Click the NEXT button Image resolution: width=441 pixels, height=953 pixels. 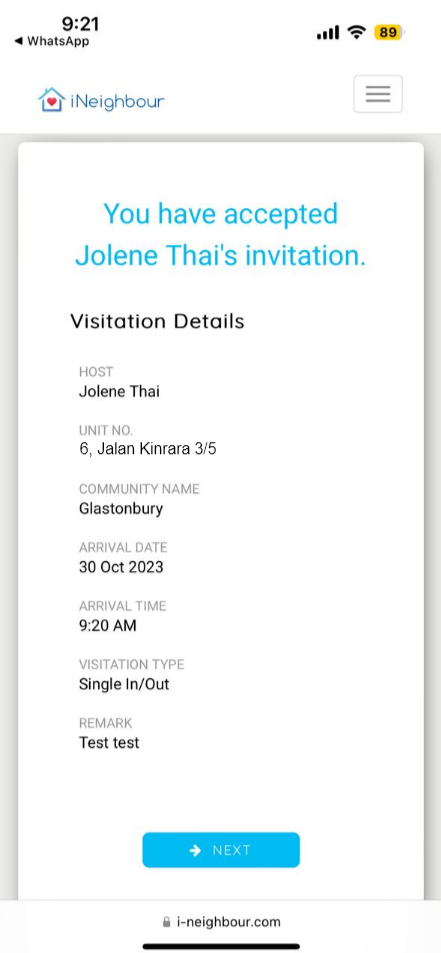[x=221, y=850]
